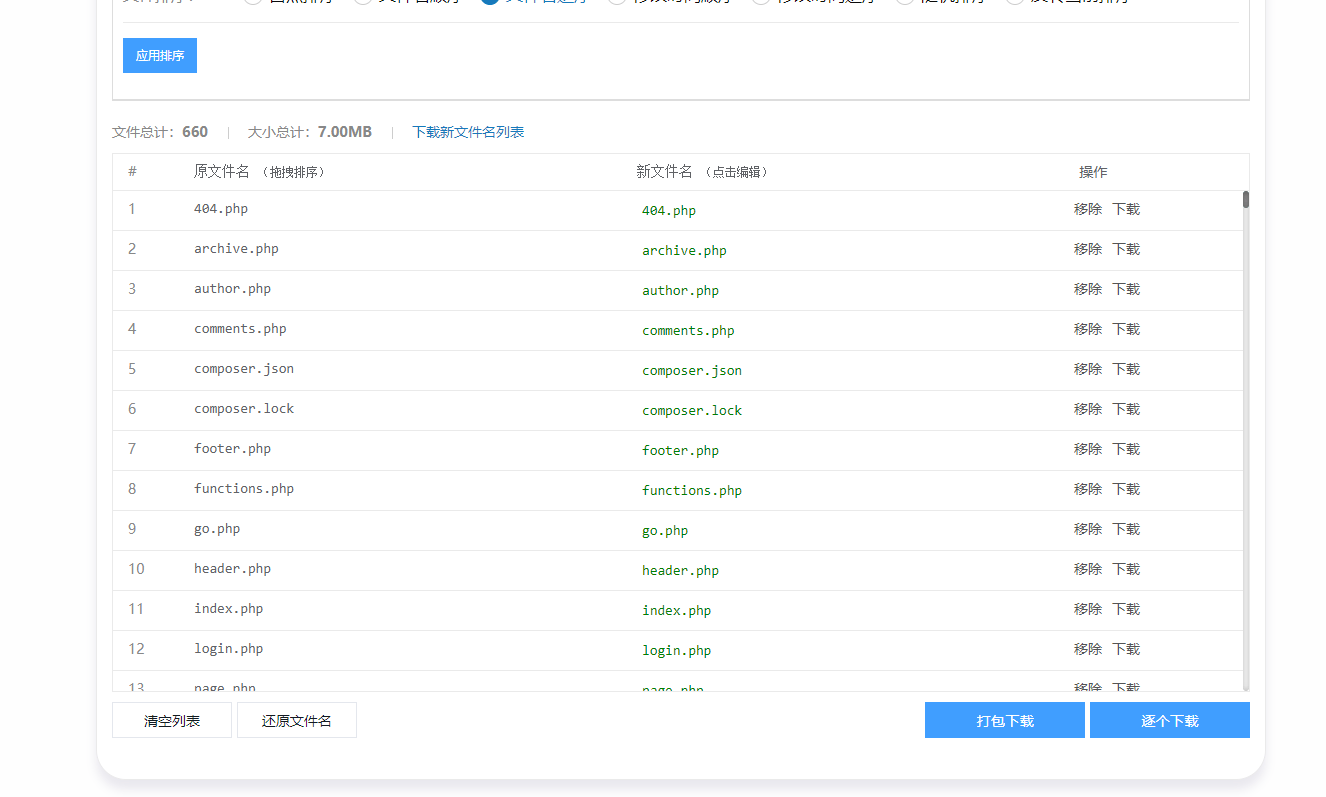Viewport: 1326px width, 797px height.
Task: Click go.php's new filename to edit it
Action: click(664, 529)
